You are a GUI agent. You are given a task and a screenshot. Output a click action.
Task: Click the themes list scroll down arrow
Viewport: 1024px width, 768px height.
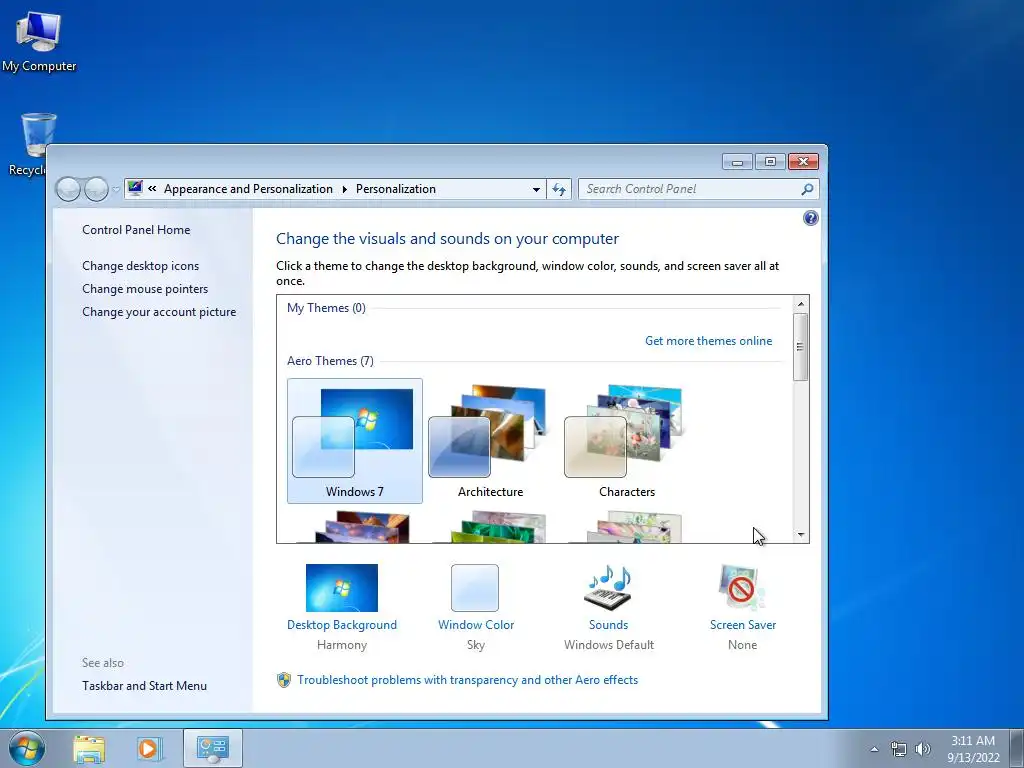801,534
